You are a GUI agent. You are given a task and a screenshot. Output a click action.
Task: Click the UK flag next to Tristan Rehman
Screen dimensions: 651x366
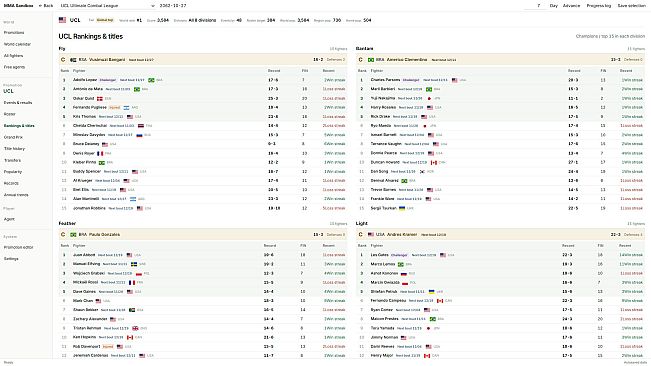pos(135,328)
